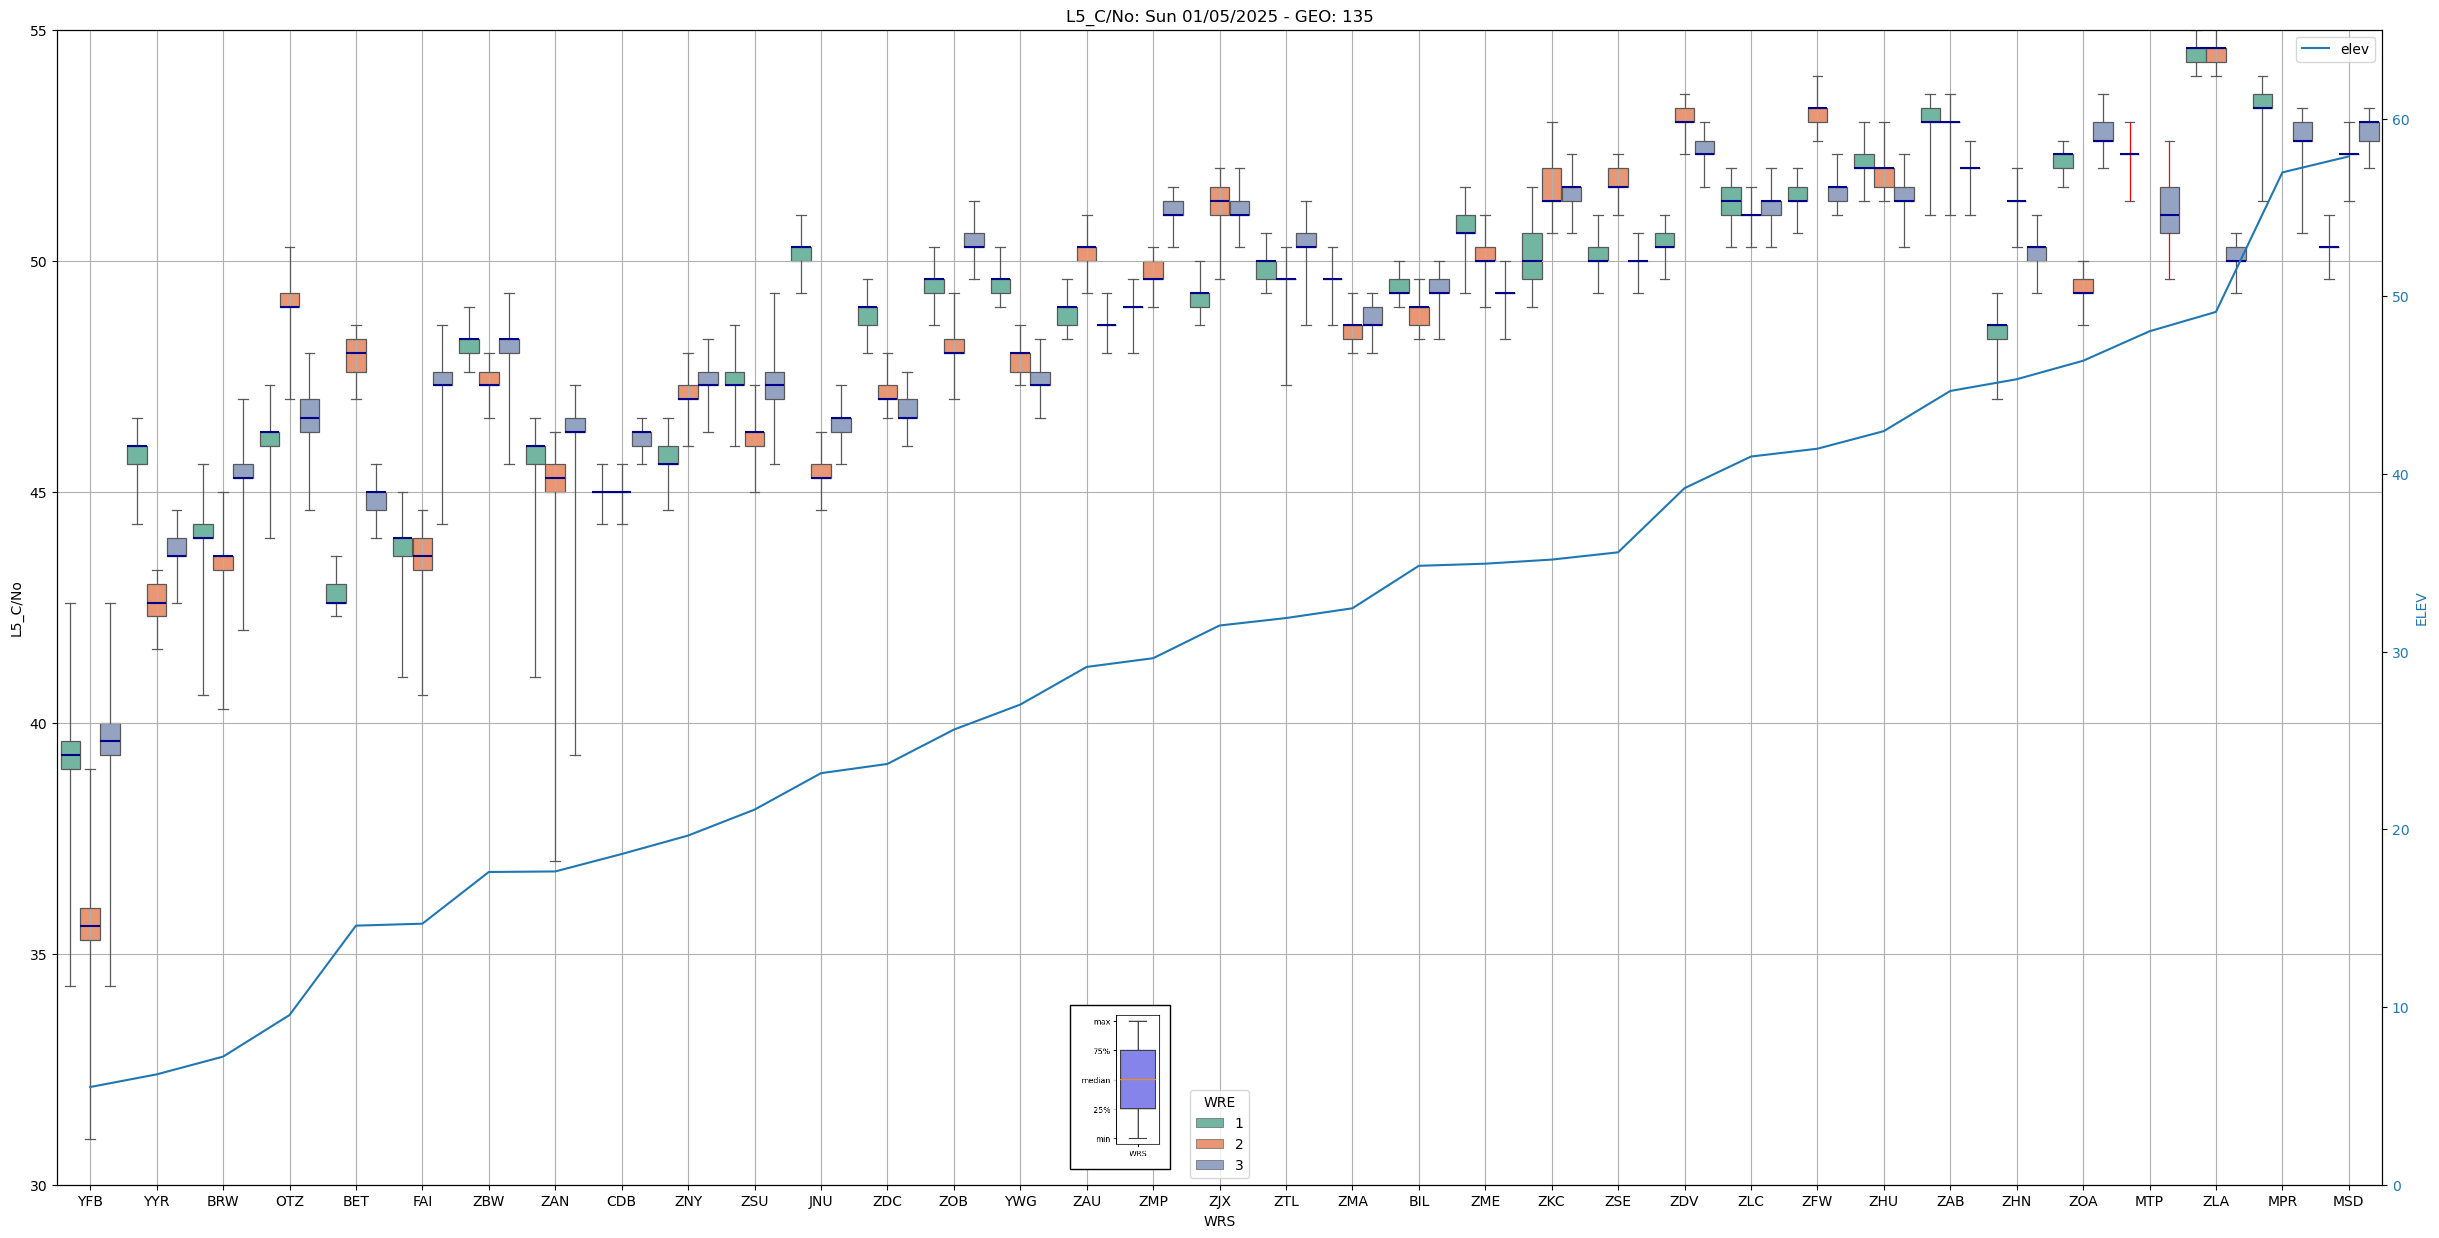Click the orange YFB box near 35.5
Viewport: 2439px width, 1238px height.
[x=90, y=924]
